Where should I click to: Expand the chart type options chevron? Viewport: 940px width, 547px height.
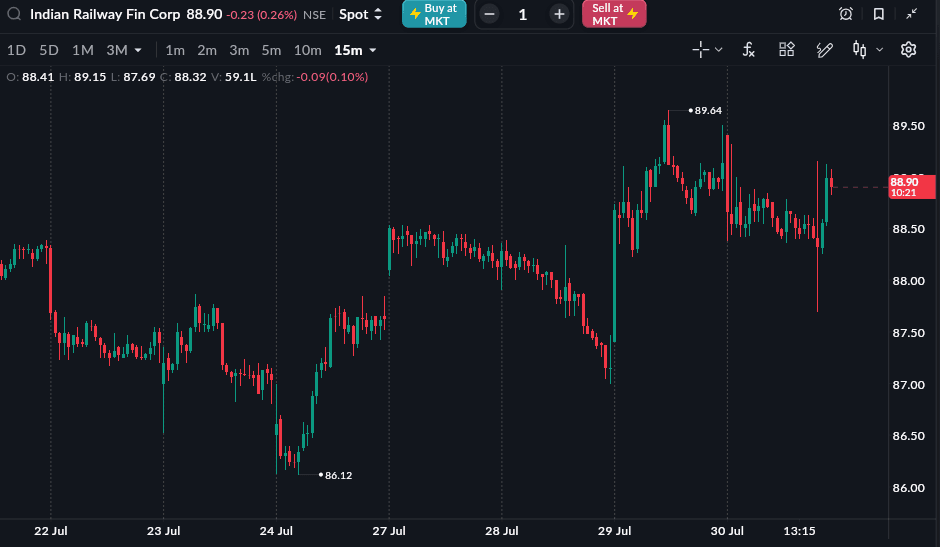coord(879,50)
